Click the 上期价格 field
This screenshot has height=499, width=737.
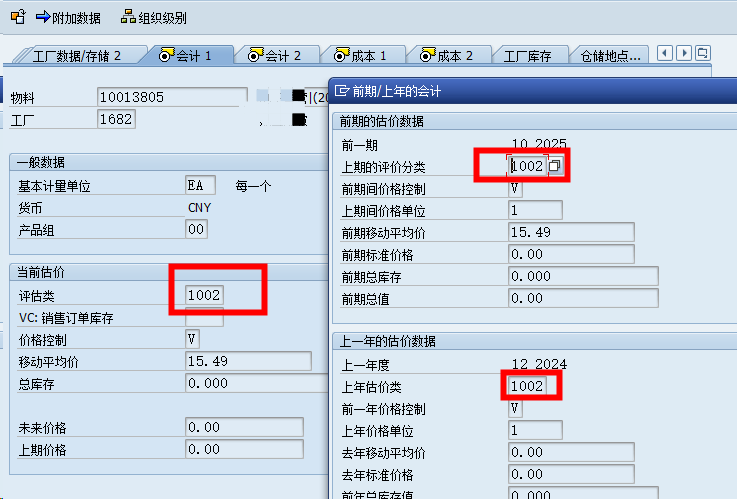(x=244, y=449)
